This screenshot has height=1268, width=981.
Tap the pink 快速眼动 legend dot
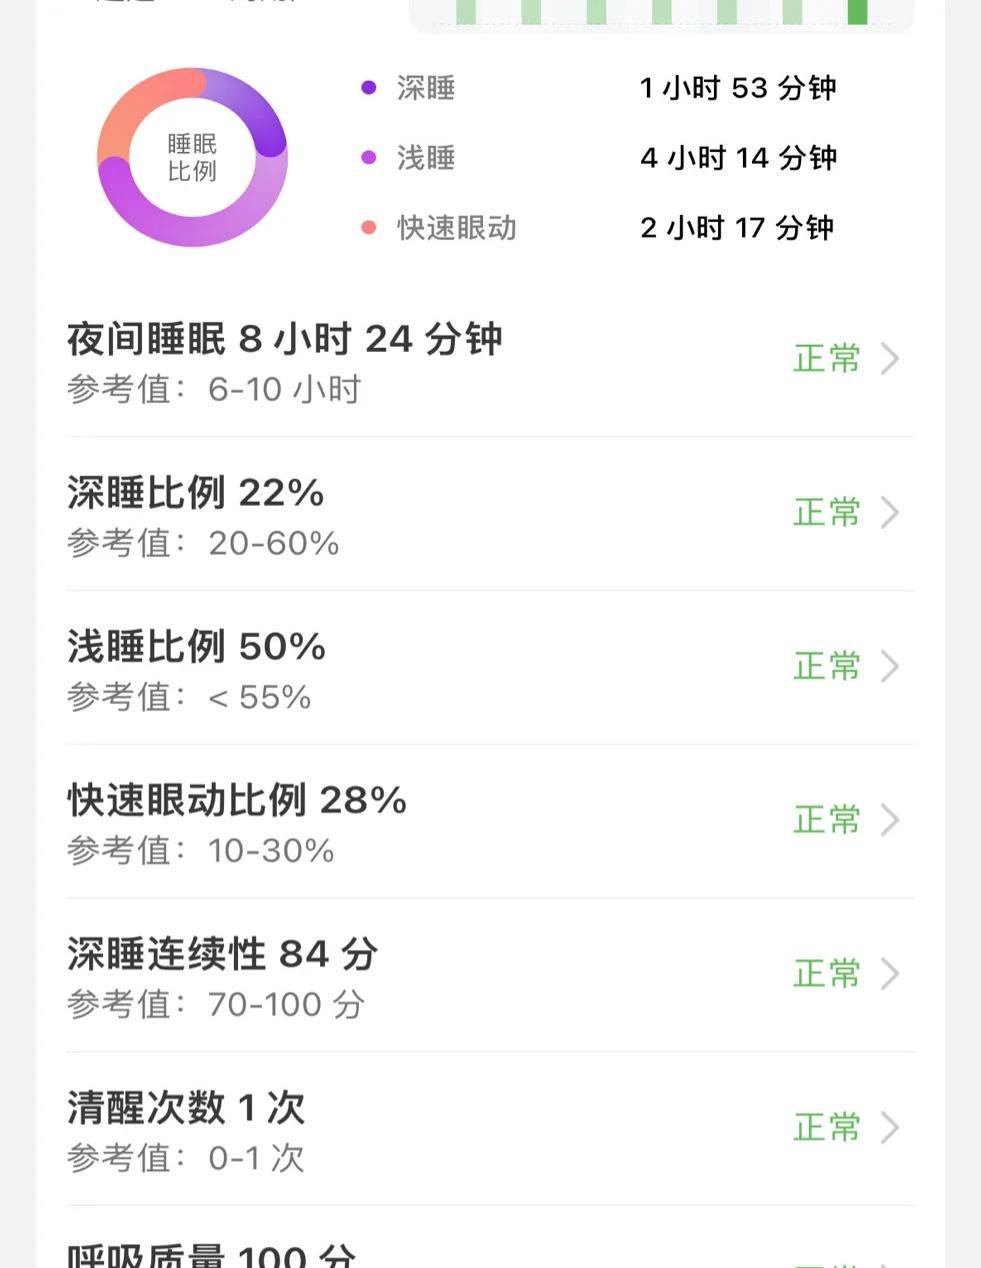point(369,228)
